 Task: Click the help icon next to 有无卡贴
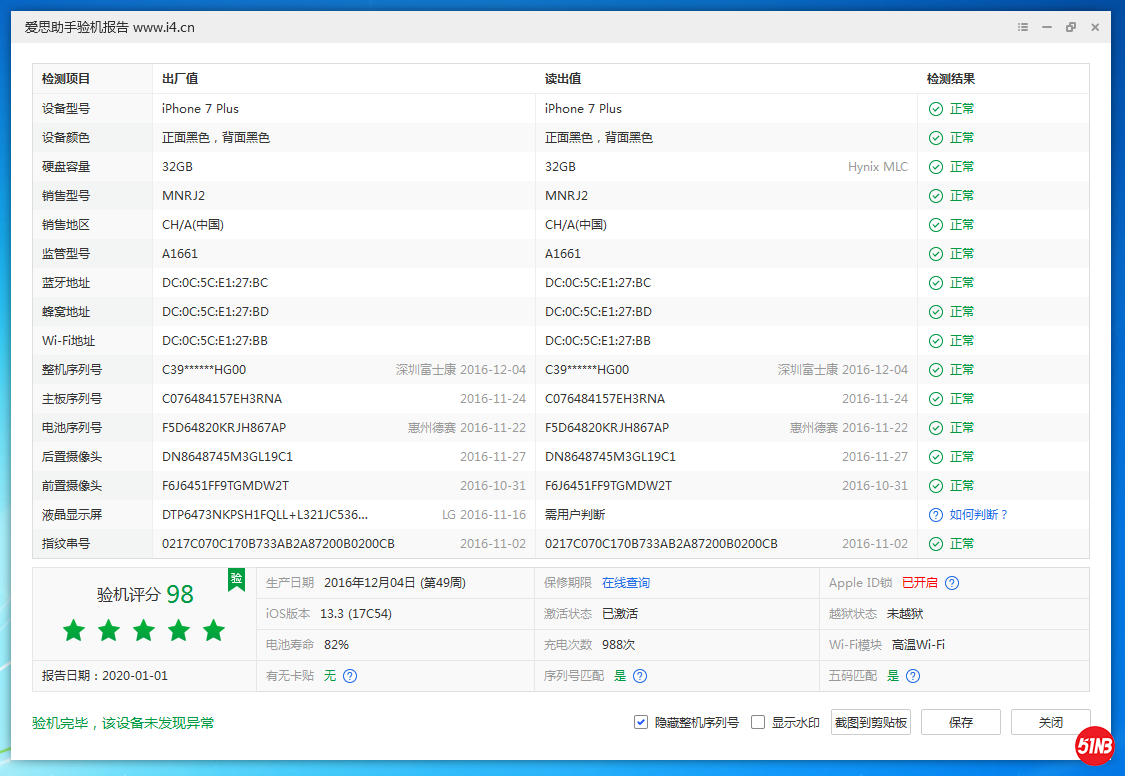(x=350, y=676)
